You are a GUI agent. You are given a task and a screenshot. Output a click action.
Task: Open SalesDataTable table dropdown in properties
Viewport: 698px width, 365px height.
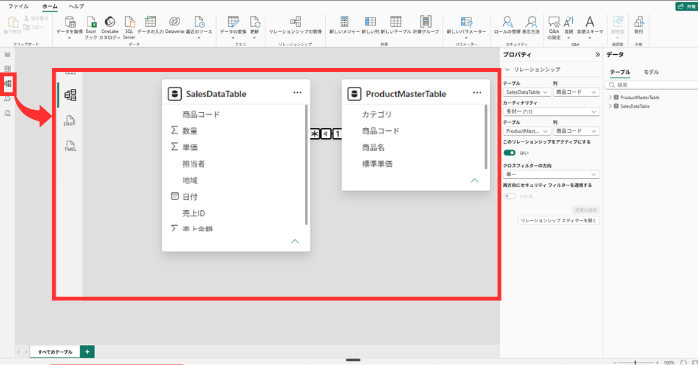tap(527, 92)
